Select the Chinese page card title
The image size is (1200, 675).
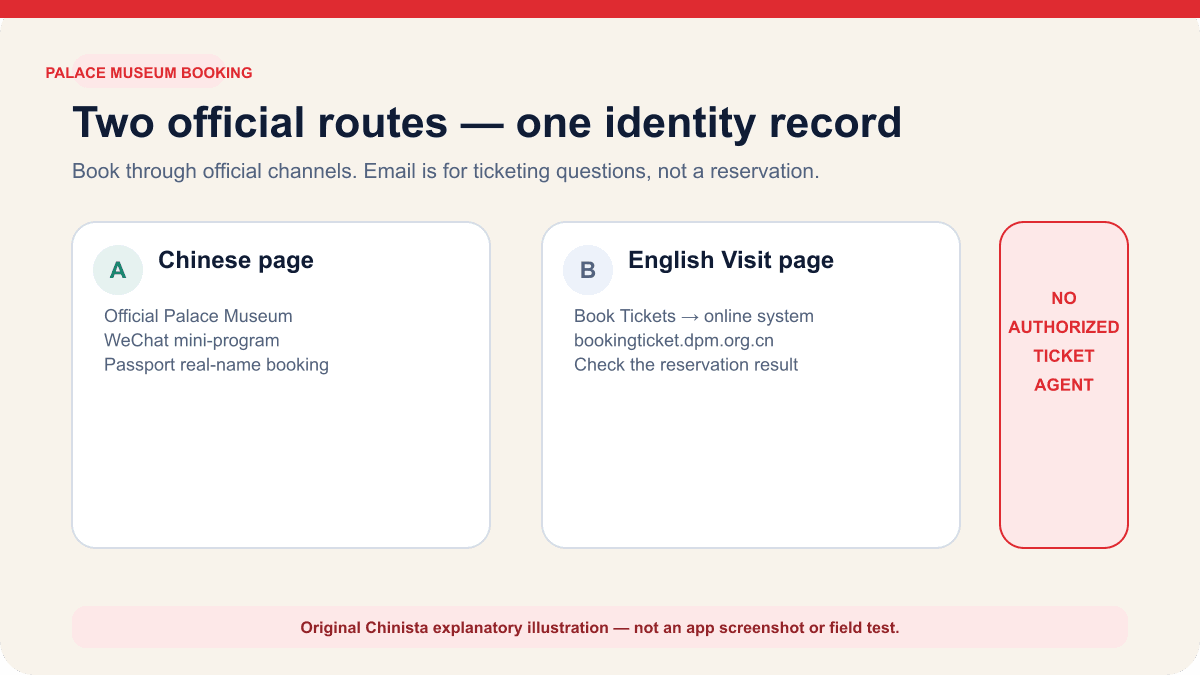236,260
